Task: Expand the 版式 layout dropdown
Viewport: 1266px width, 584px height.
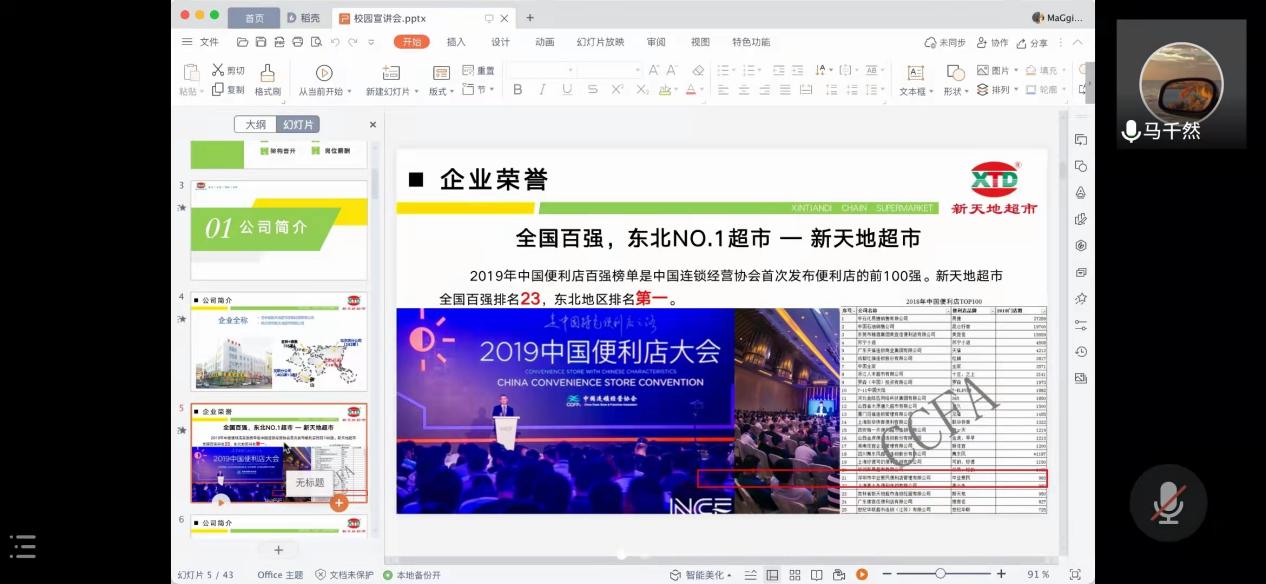Action: [x=441, y=91]
